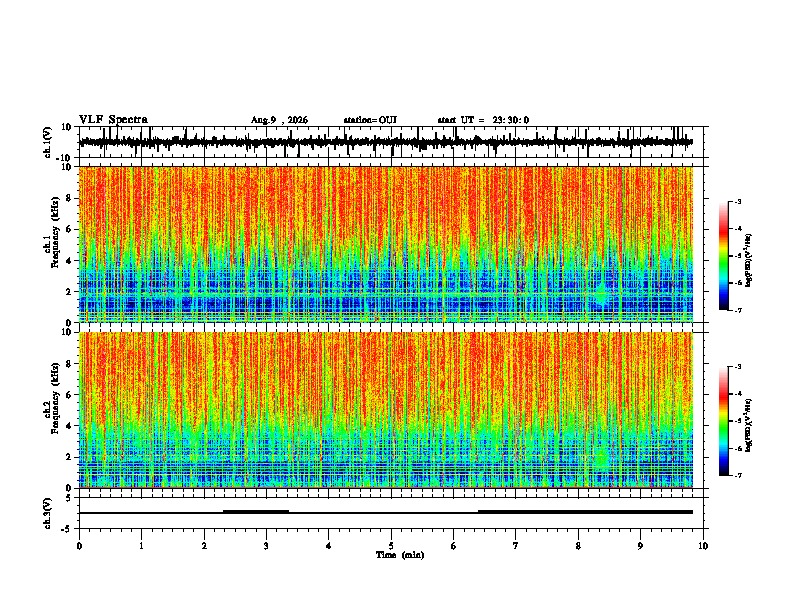Viewport: 792px width, 612px height.
Task: Click the "VLF Spectra" plot title
Action: (x=113, y=120)
